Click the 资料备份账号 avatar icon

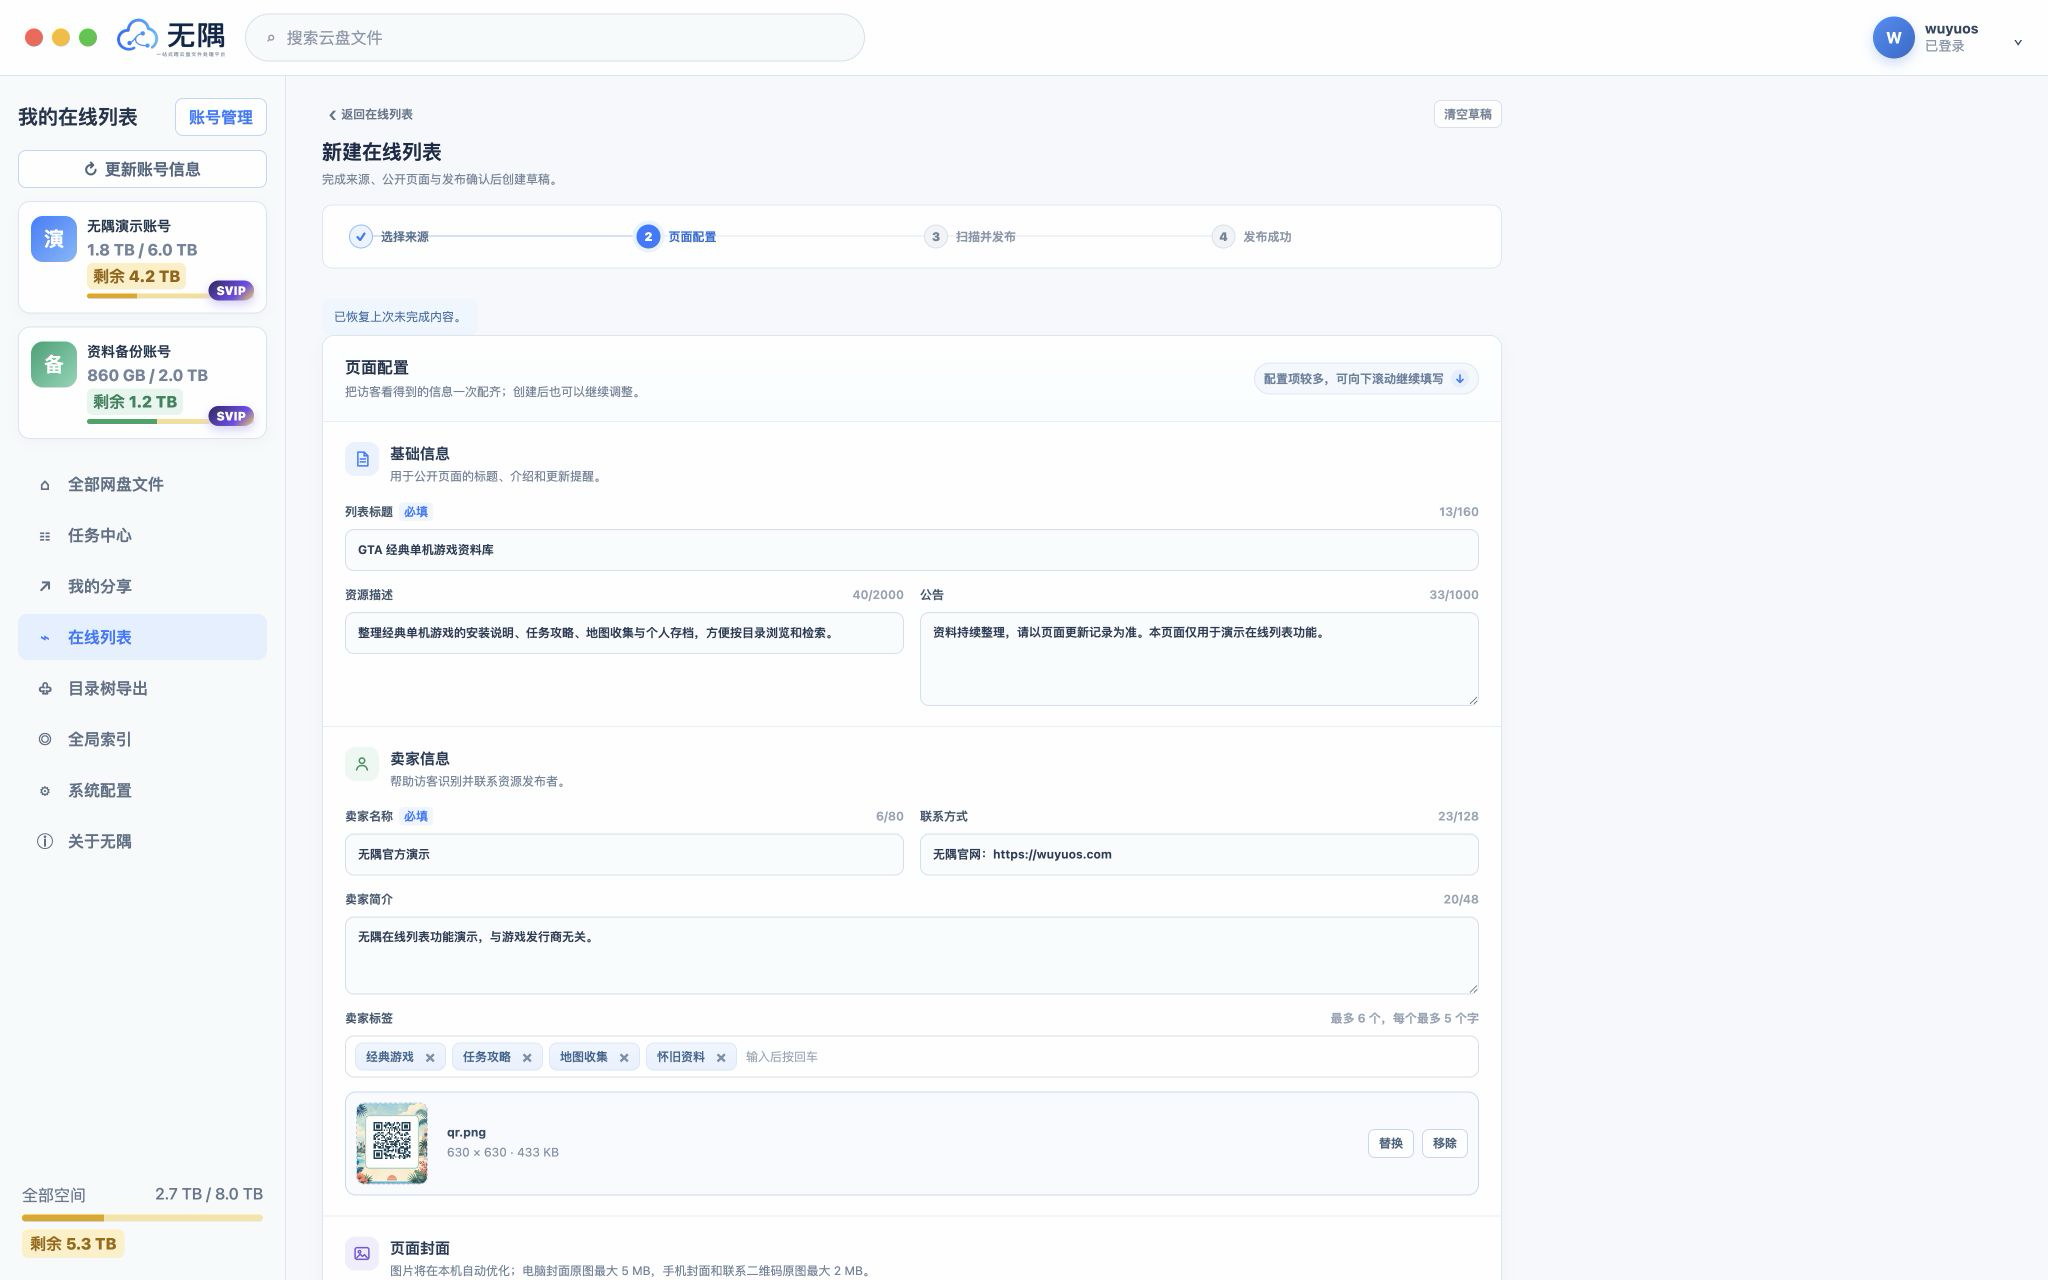tap(54, 364)
